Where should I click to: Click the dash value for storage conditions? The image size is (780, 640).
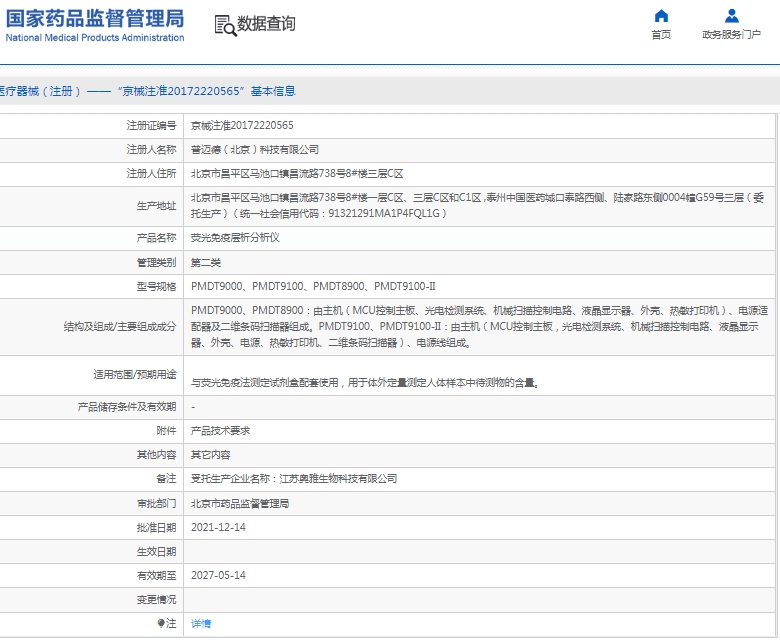pyautogui.click(x=193, y=407)
